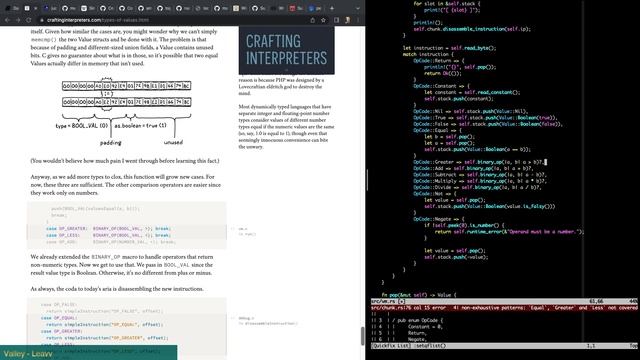Go back in Chrome browser history
The height and width of the screenshot is (360, 640).
click(7, 20)
